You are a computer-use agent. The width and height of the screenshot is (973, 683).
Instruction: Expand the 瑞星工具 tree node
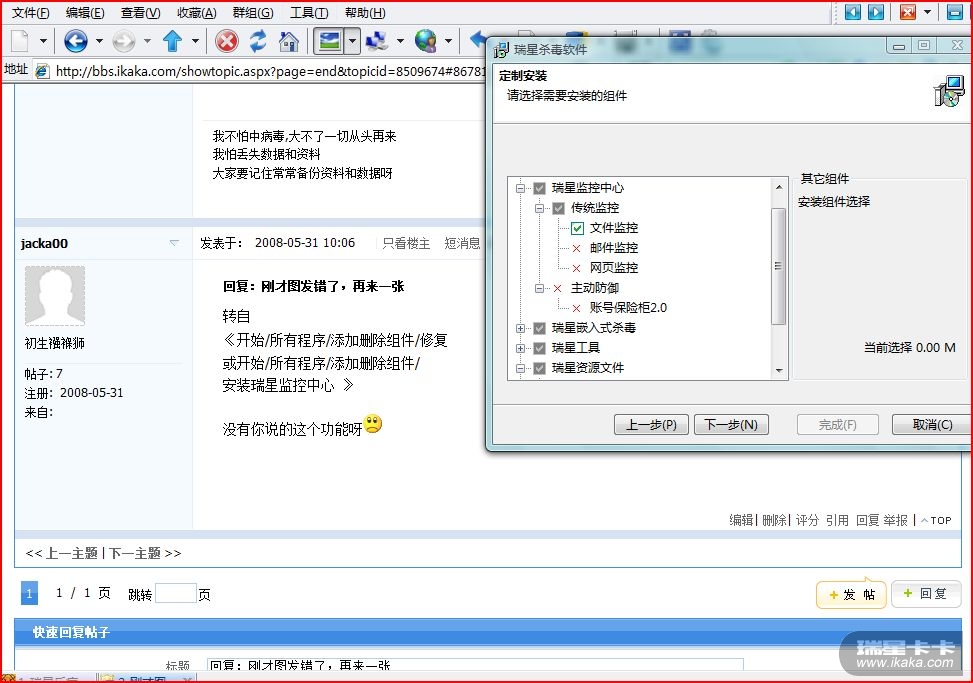(x=521, y=348)
